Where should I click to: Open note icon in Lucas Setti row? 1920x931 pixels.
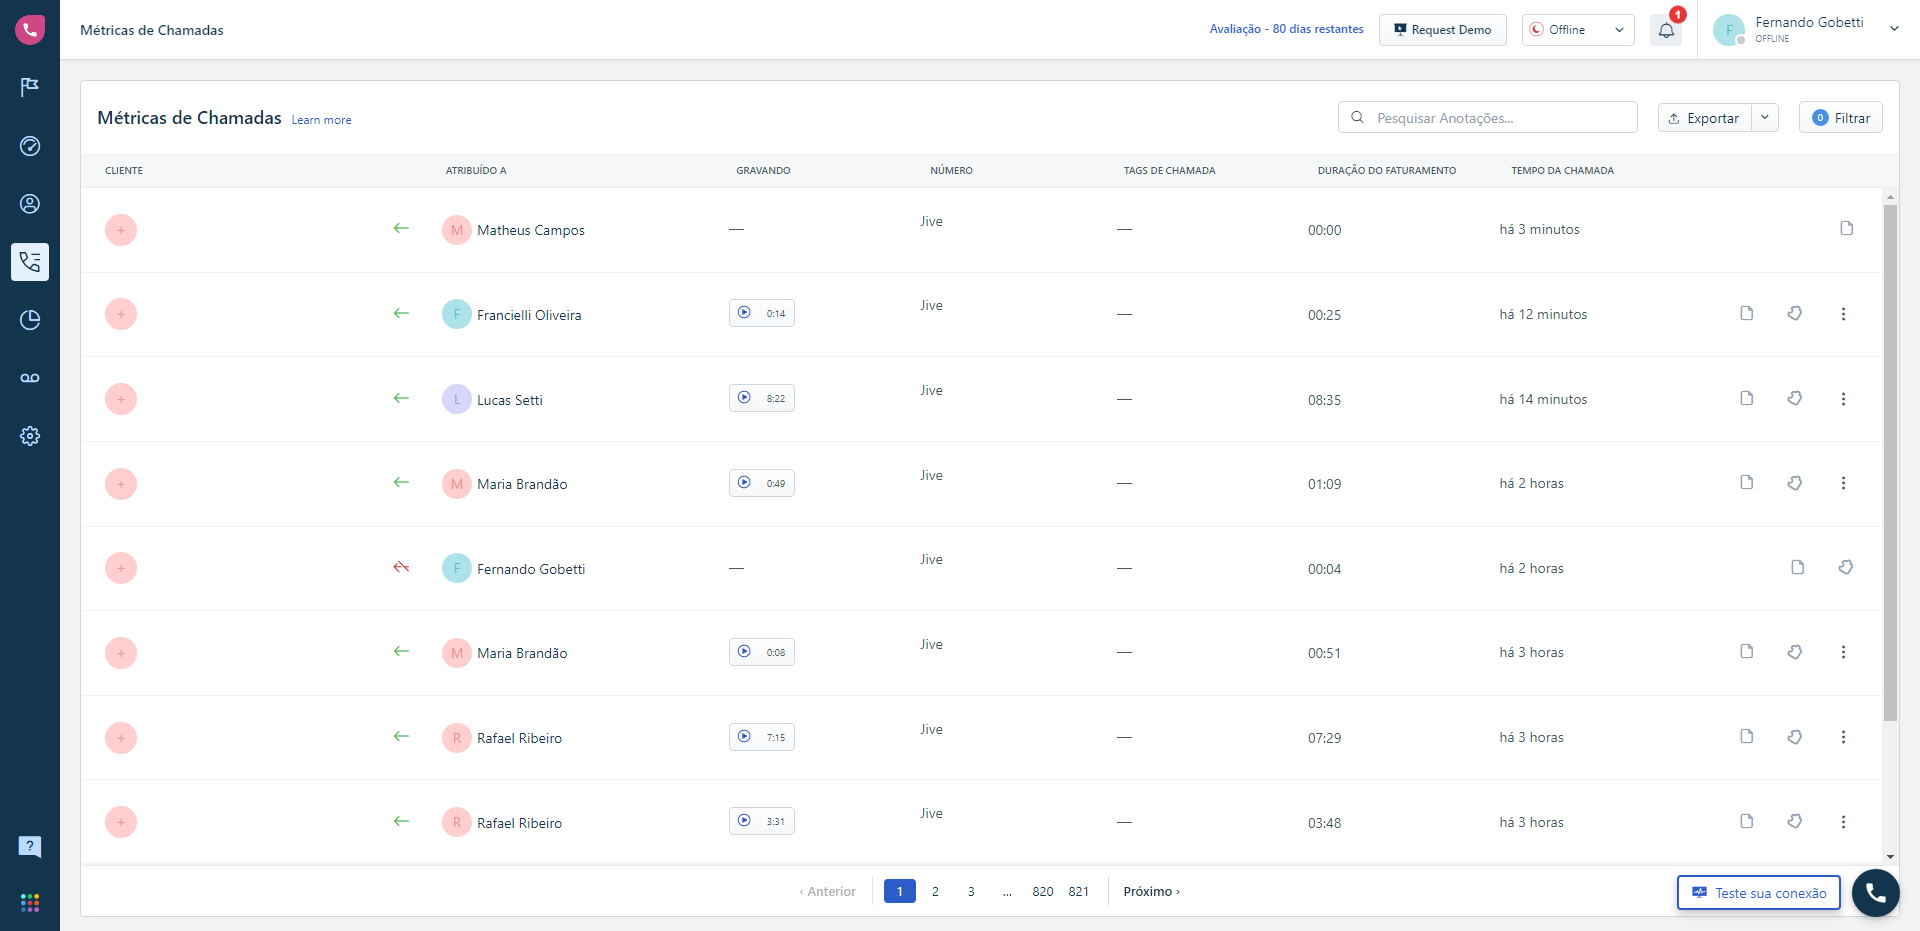(x=1746, y=398)
